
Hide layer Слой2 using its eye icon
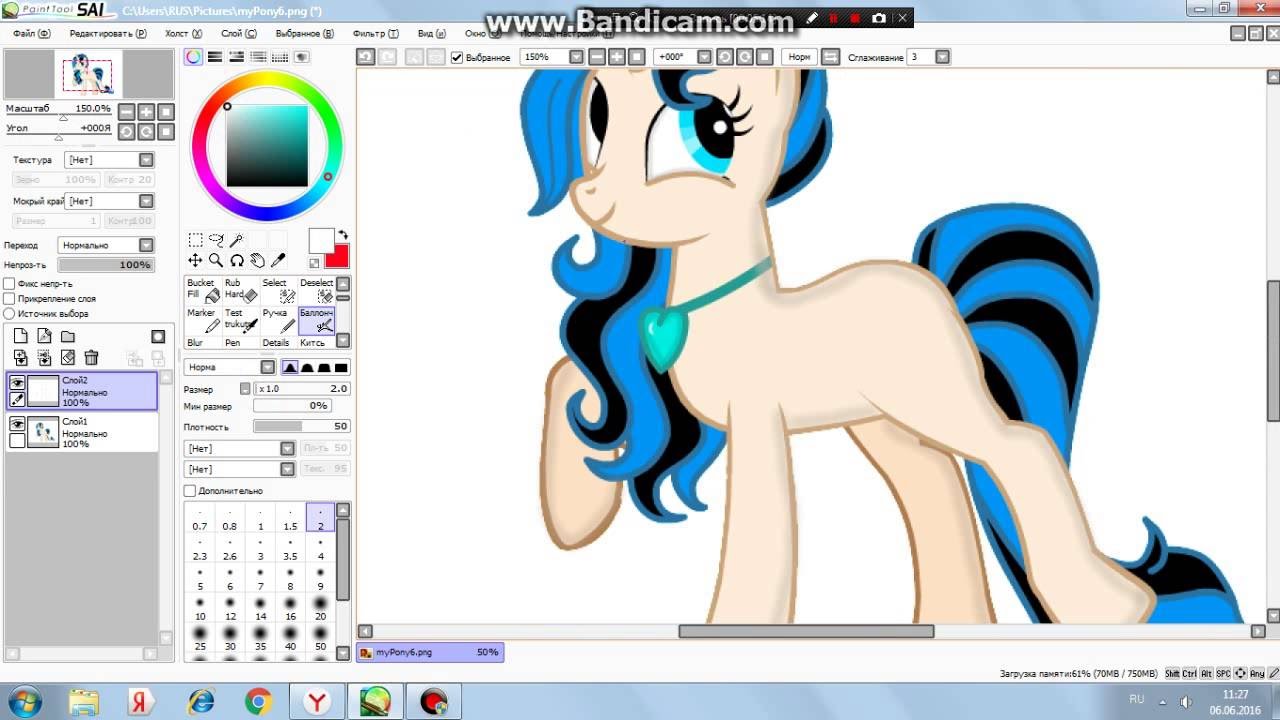coord(17,382)
